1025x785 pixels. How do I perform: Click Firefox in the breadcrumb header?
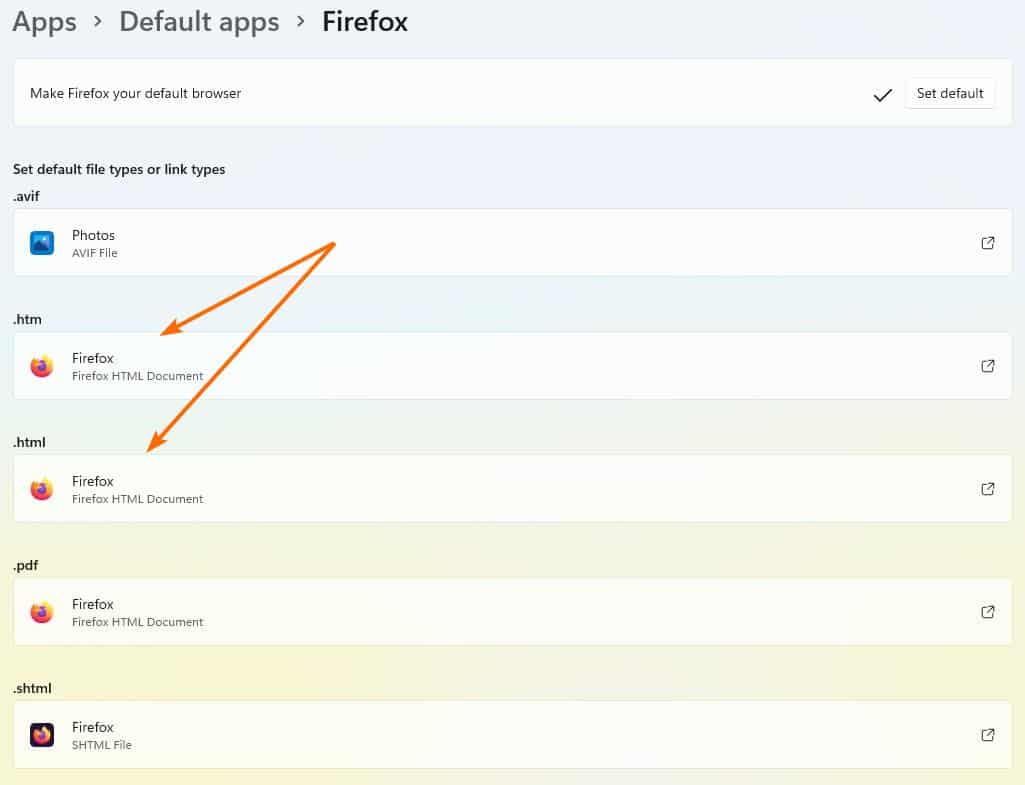click(364, 21)
